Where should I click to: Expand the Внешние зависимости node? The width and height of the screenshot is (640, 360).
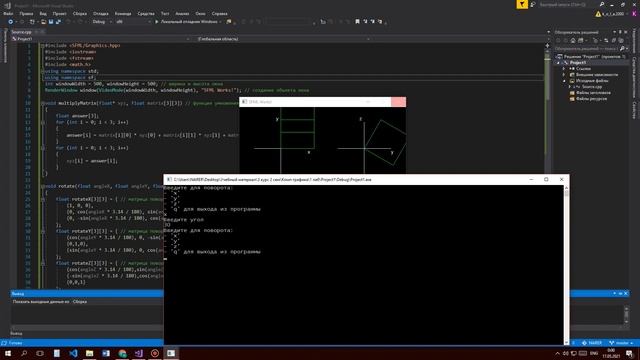[564, 75]
